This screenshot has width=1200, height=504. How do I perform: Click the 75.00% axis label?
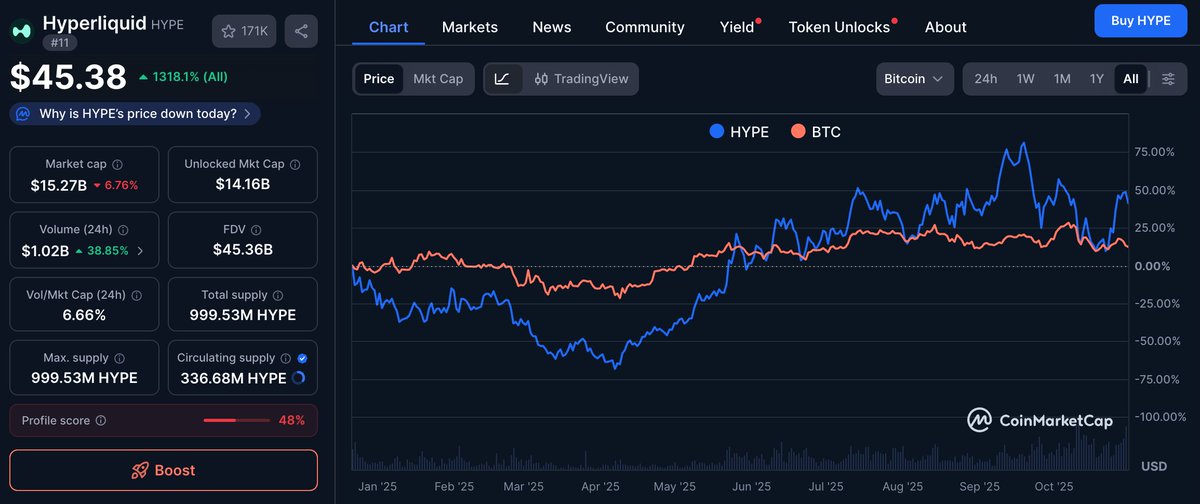[1154, 152]
